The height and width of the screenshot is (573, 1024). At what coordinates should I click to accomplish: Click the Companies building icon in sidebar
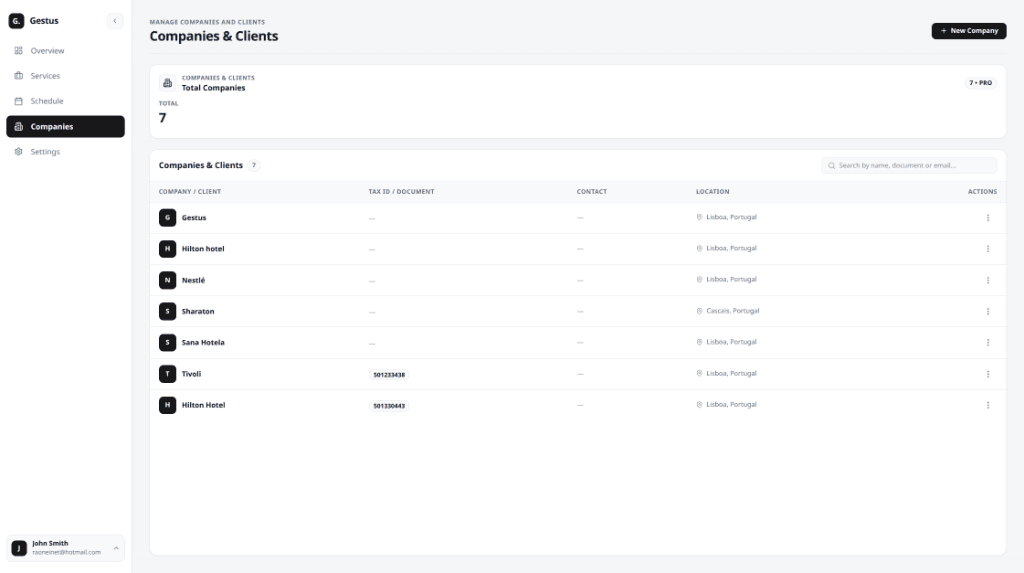18,127
